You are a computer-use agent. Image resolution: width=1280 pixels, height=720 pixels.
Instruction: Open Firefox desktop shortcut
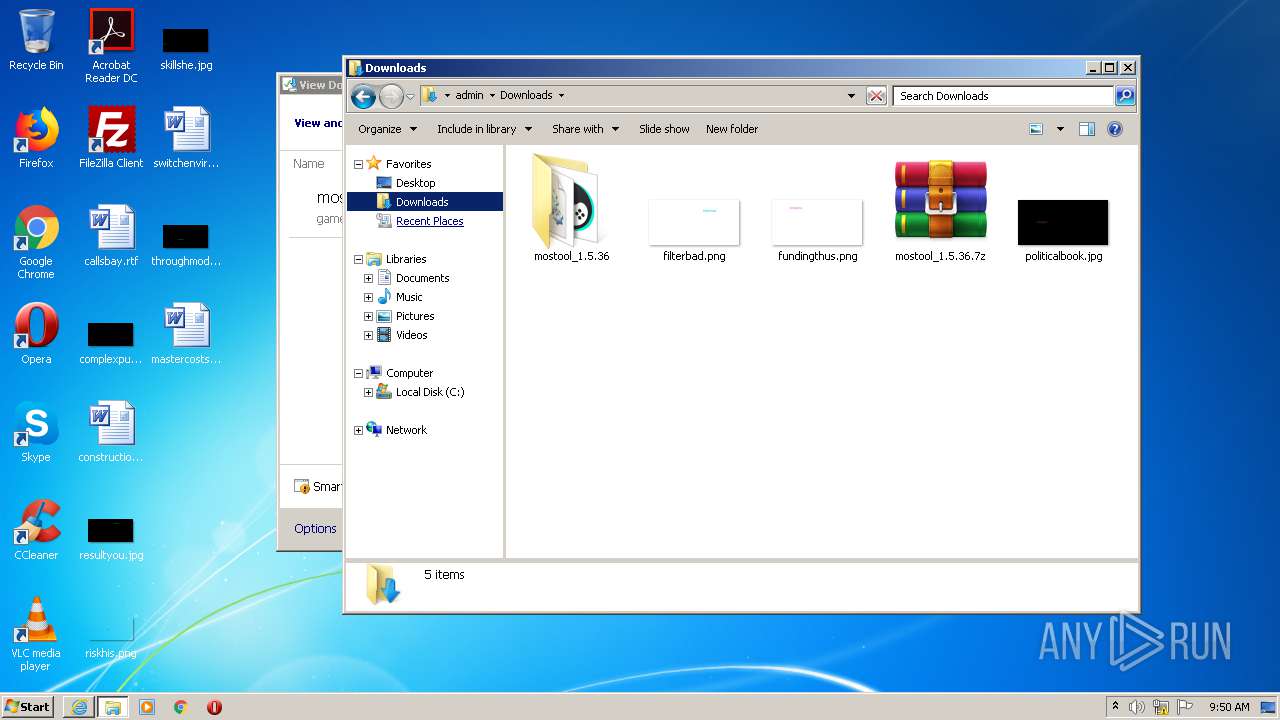point(36,137)
